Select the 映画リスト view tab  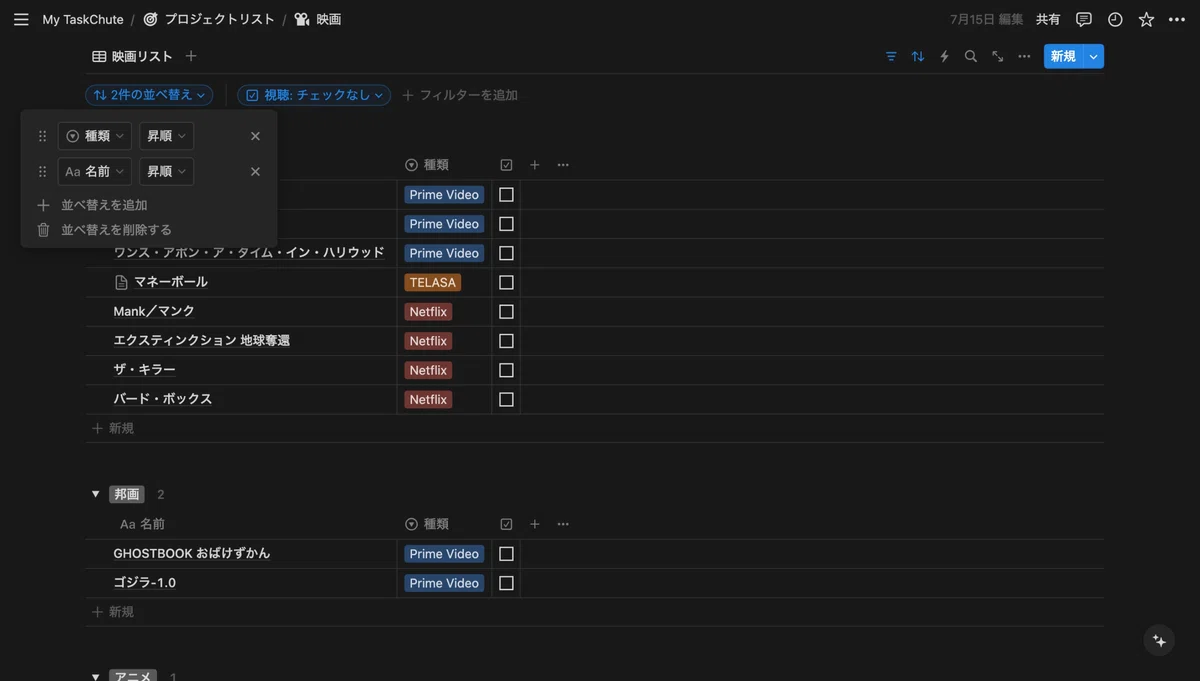[132, 56]
